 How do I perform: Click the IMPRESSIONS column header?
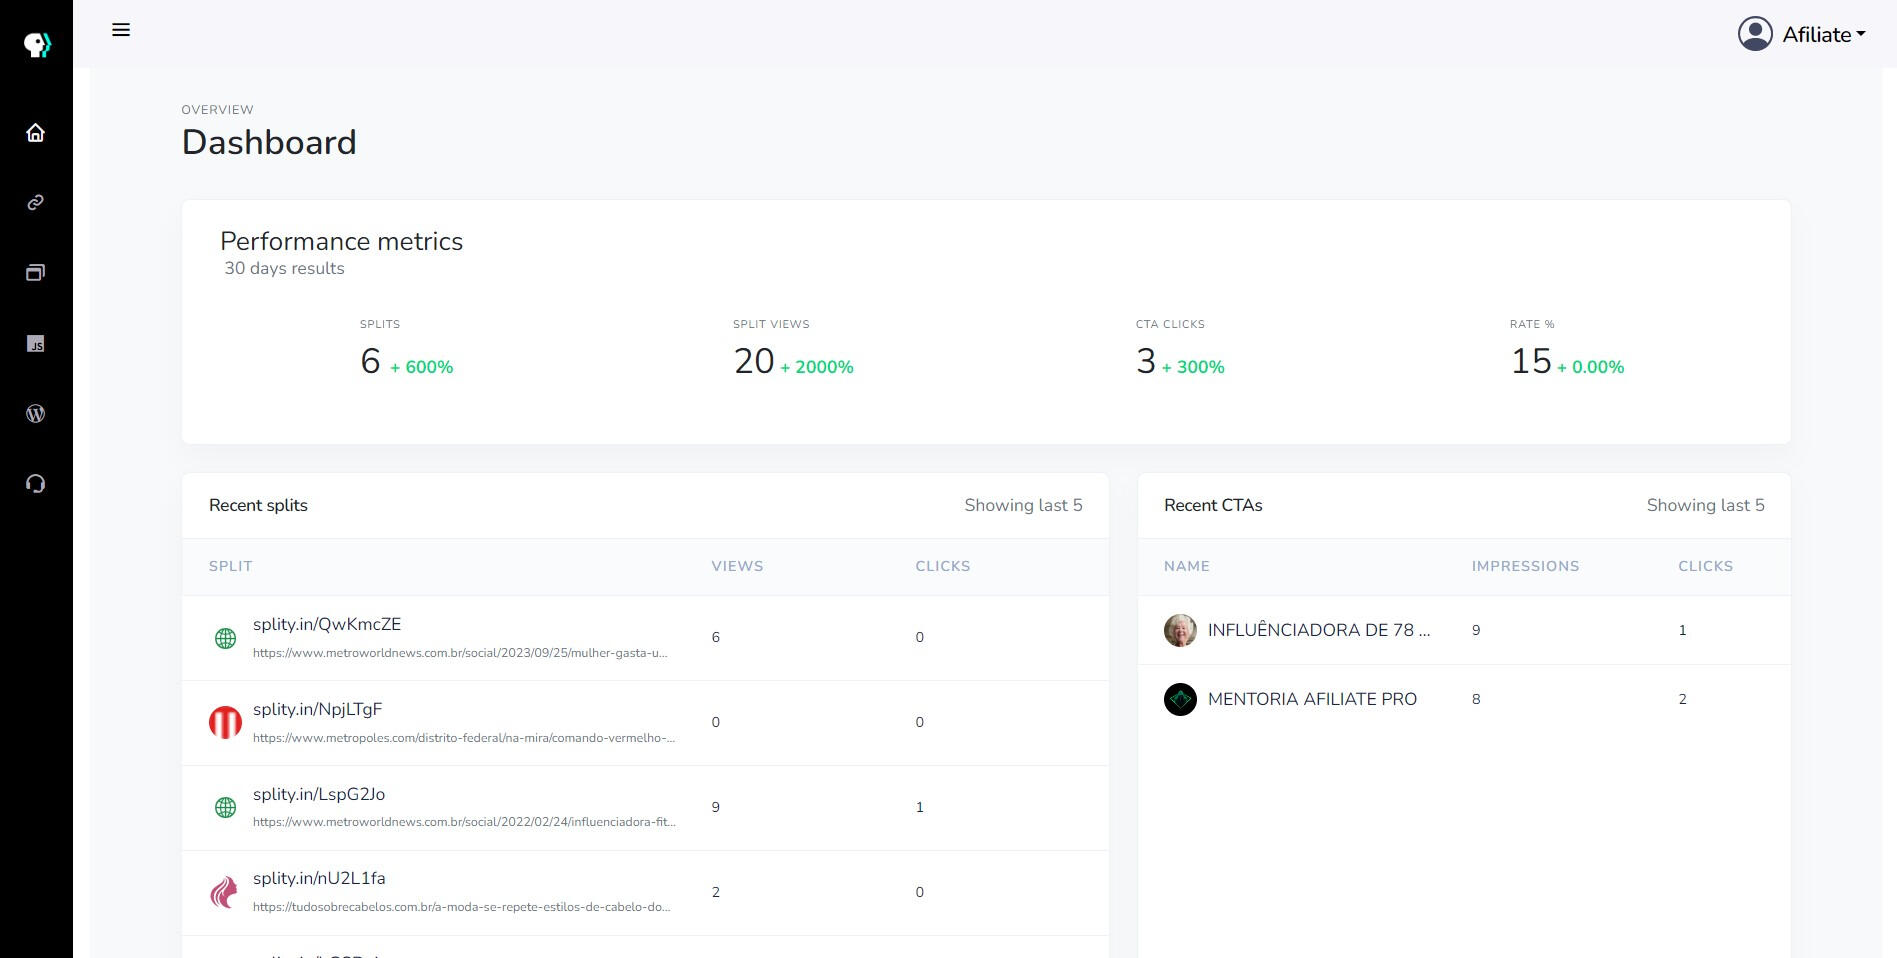click(x=1525, y=566)
